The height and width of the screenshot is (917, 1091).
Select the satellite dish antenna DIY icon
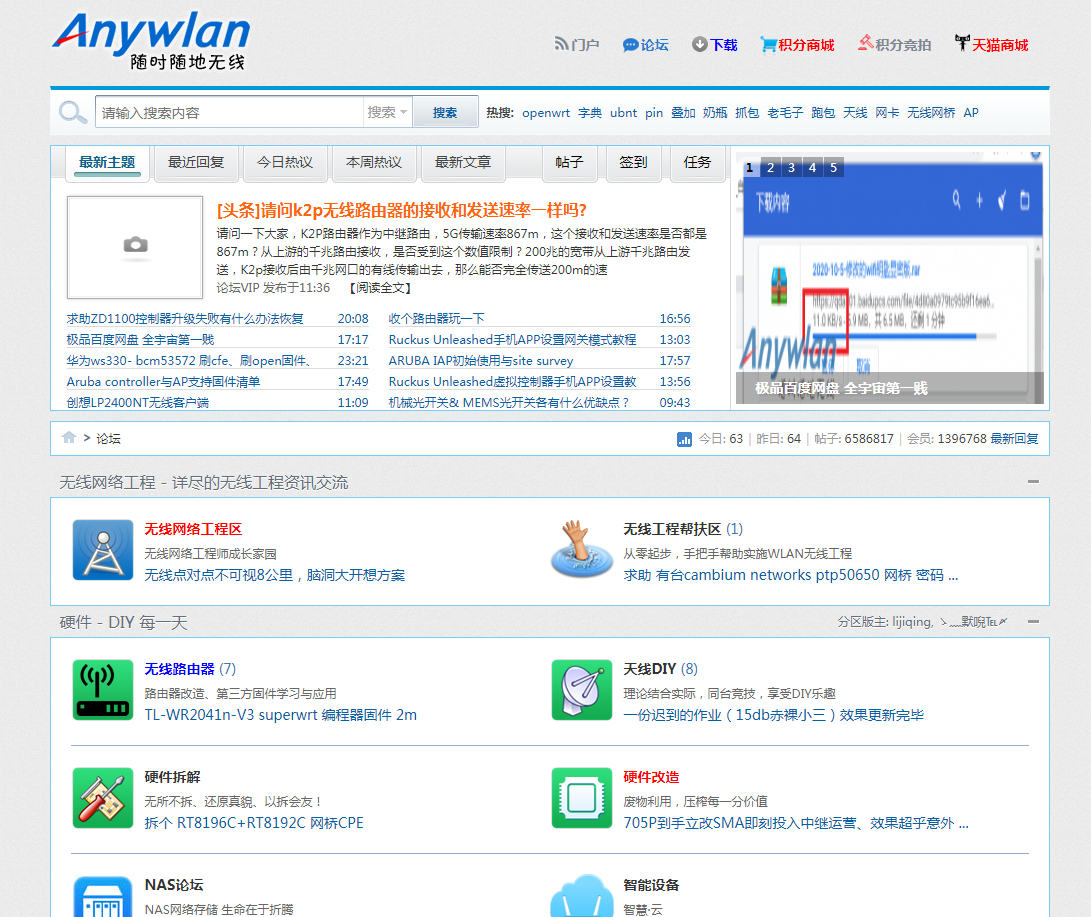tap(581, 689)
